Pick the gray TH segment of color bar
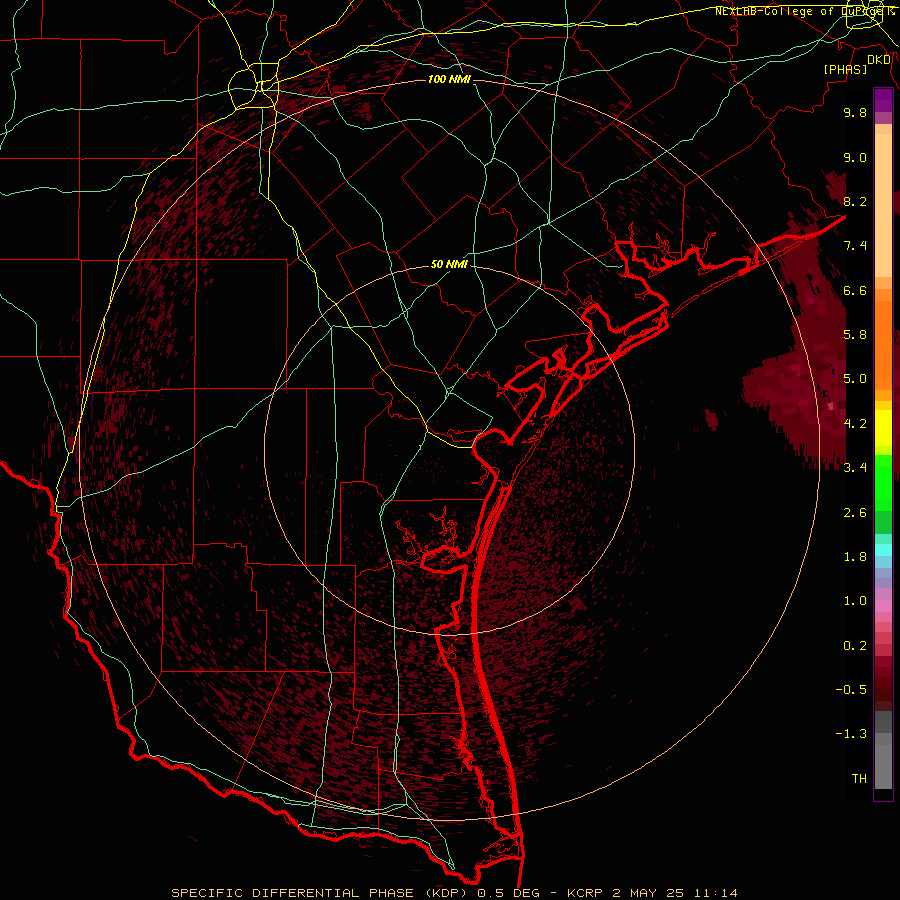This screenshot has width=900, height=900. click(x=883, y=767)
